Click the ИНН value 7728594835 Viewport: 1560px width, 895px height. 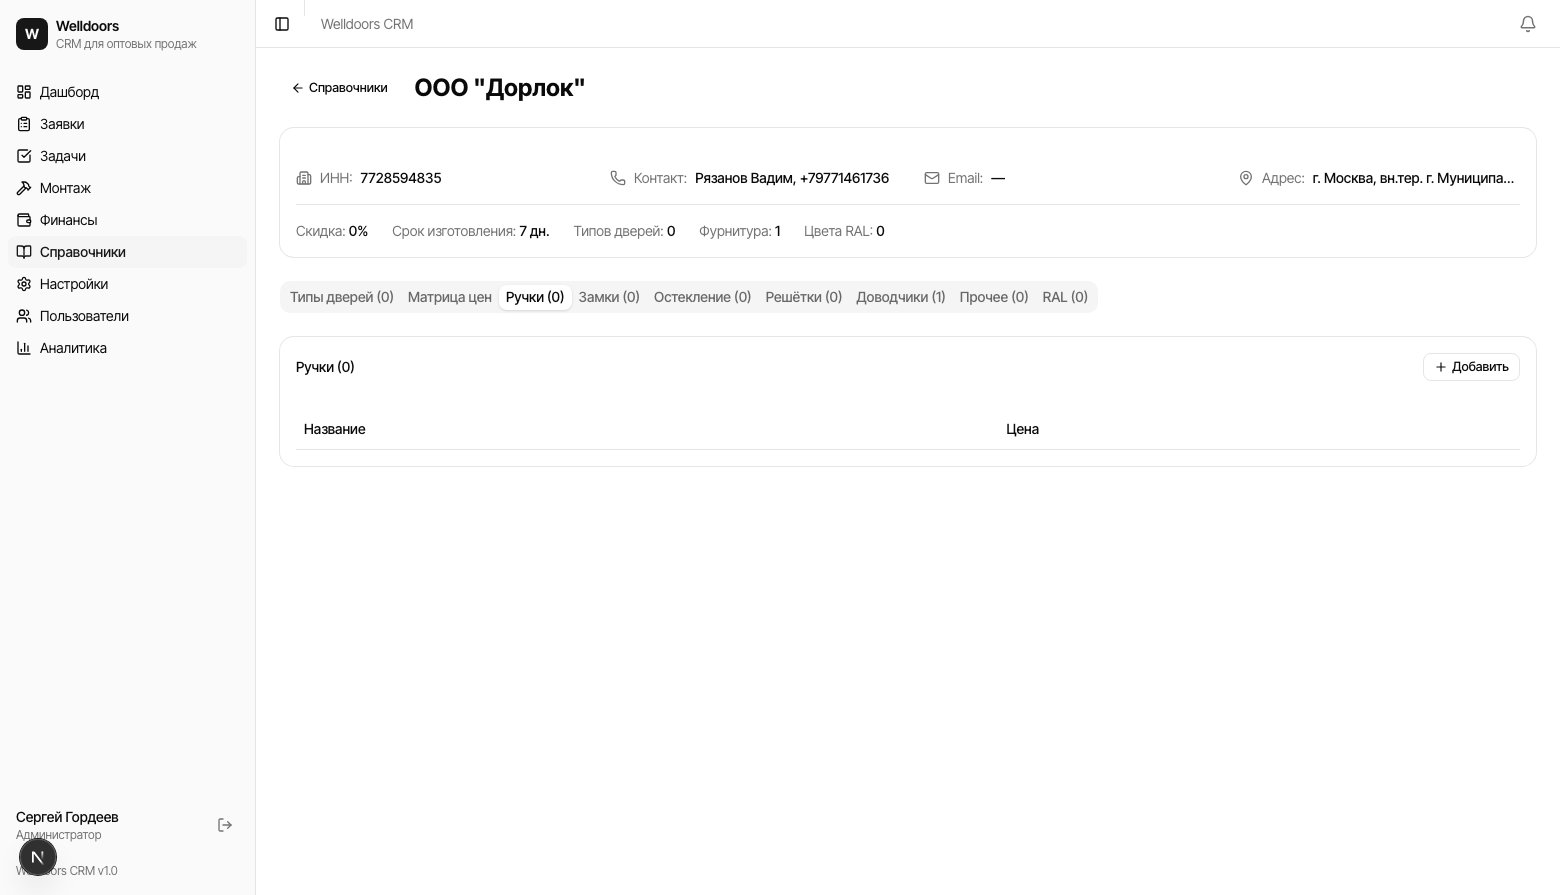401,178
